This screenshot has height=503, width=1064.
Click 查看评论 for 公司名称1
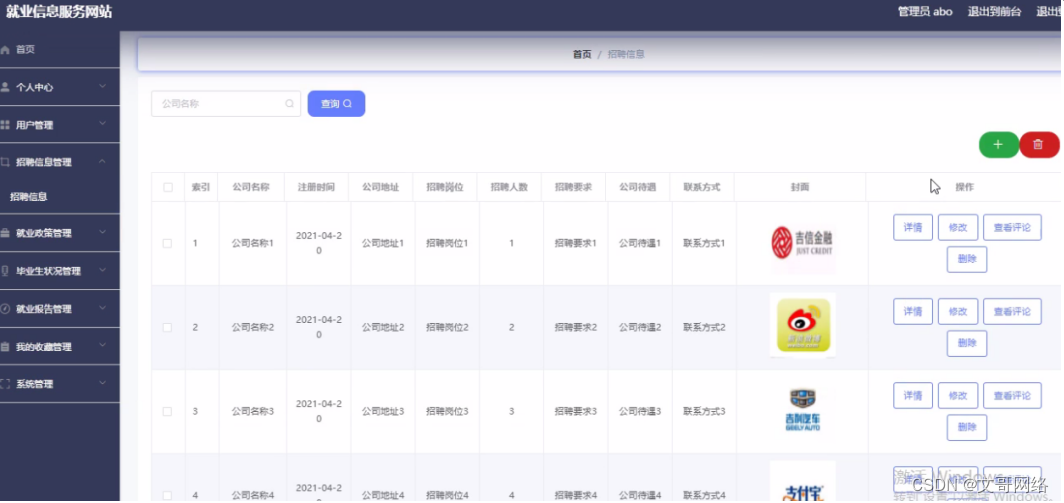coord(1012,227)
